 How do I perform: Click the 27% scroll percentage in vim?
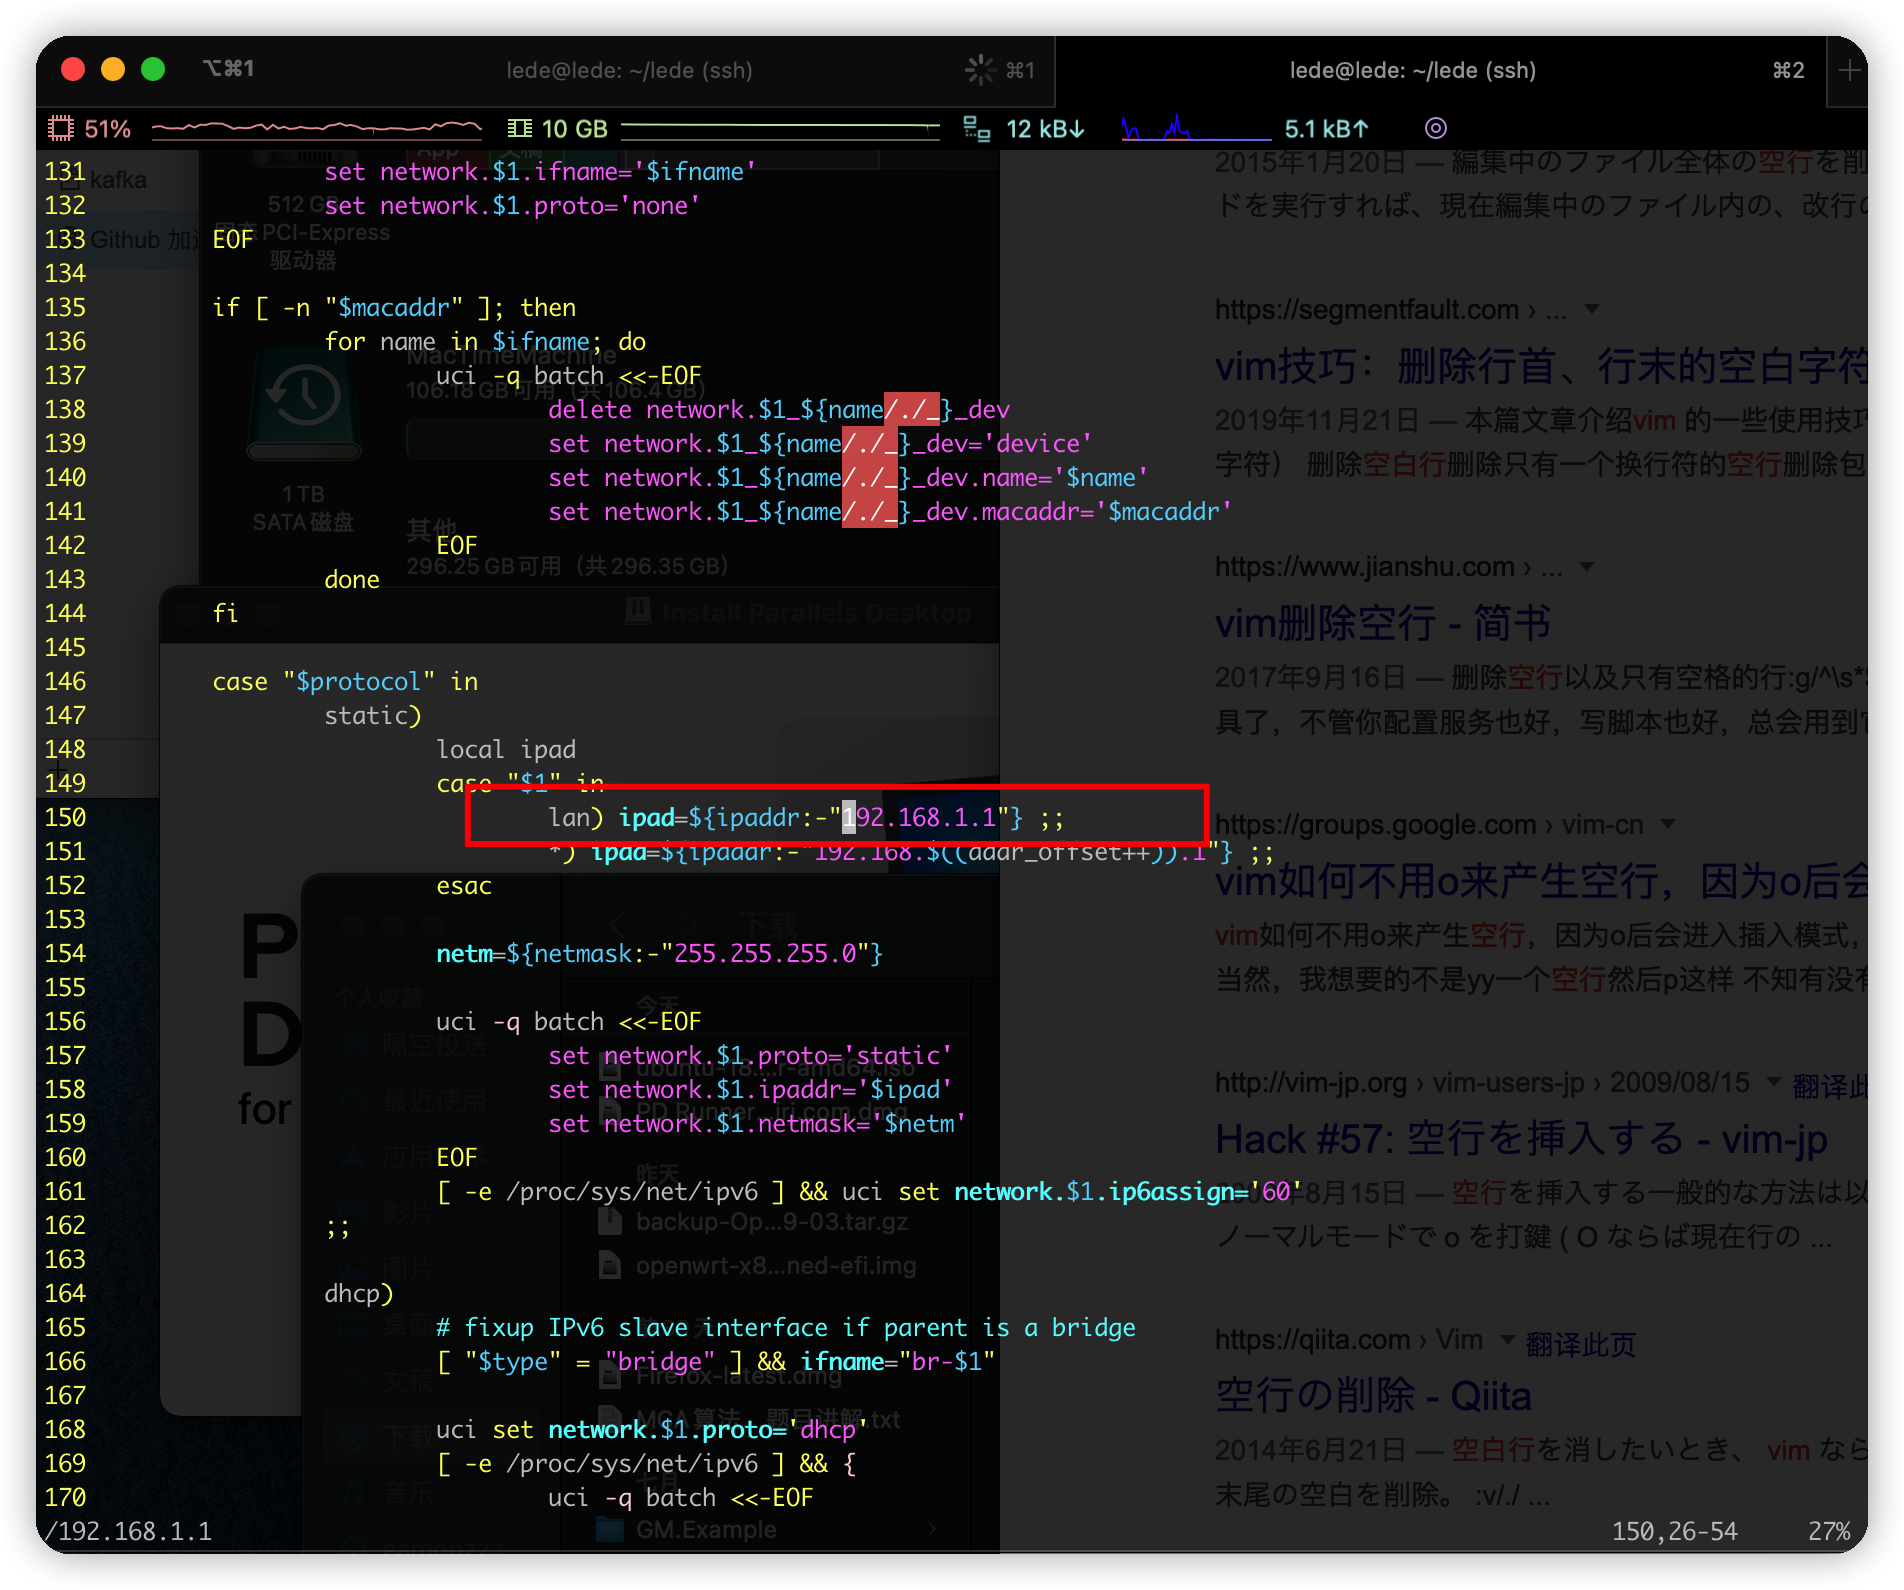pos(1829,1531)
